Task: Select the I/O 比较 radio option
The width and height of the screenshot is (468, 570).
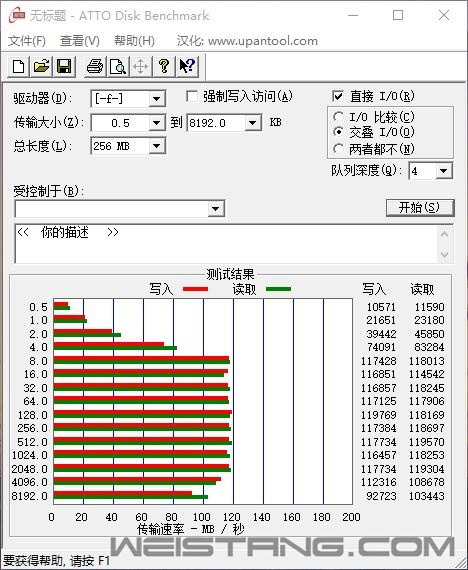Action: (x=338, y=117)
